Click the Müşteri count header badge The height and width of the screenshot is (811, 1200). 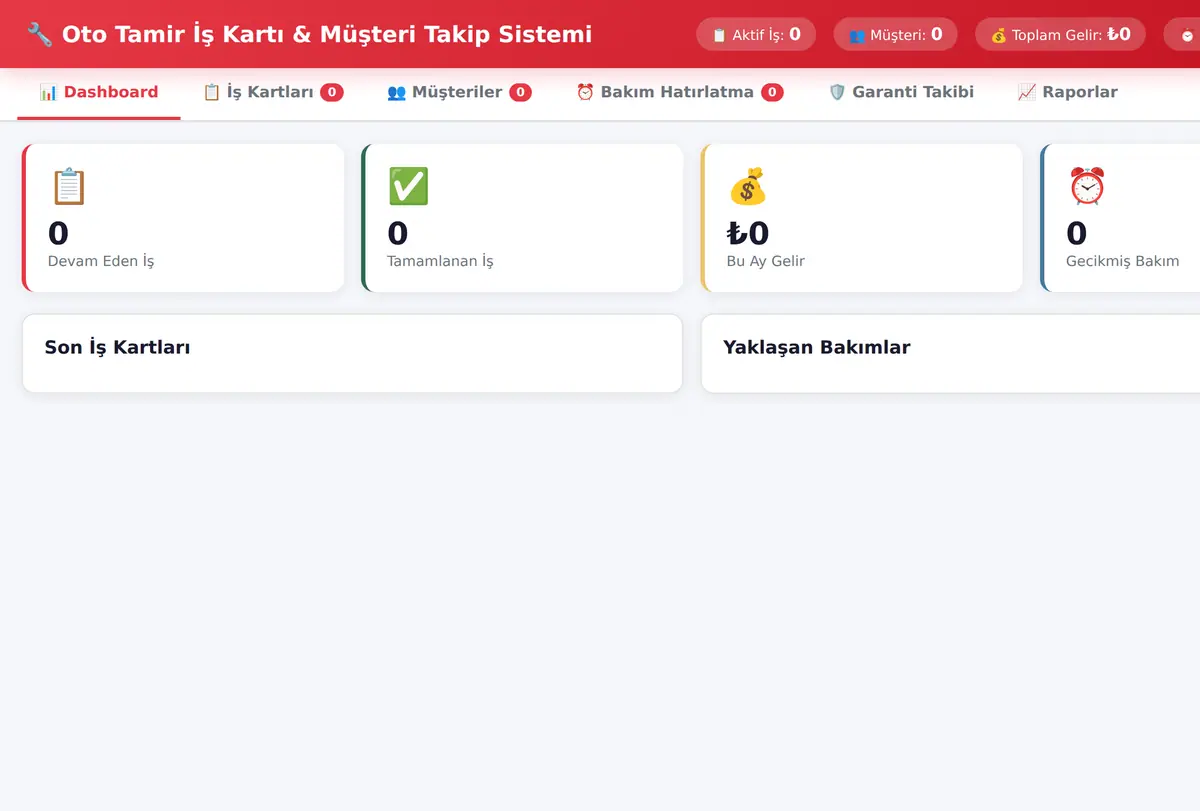pos(895,34)
